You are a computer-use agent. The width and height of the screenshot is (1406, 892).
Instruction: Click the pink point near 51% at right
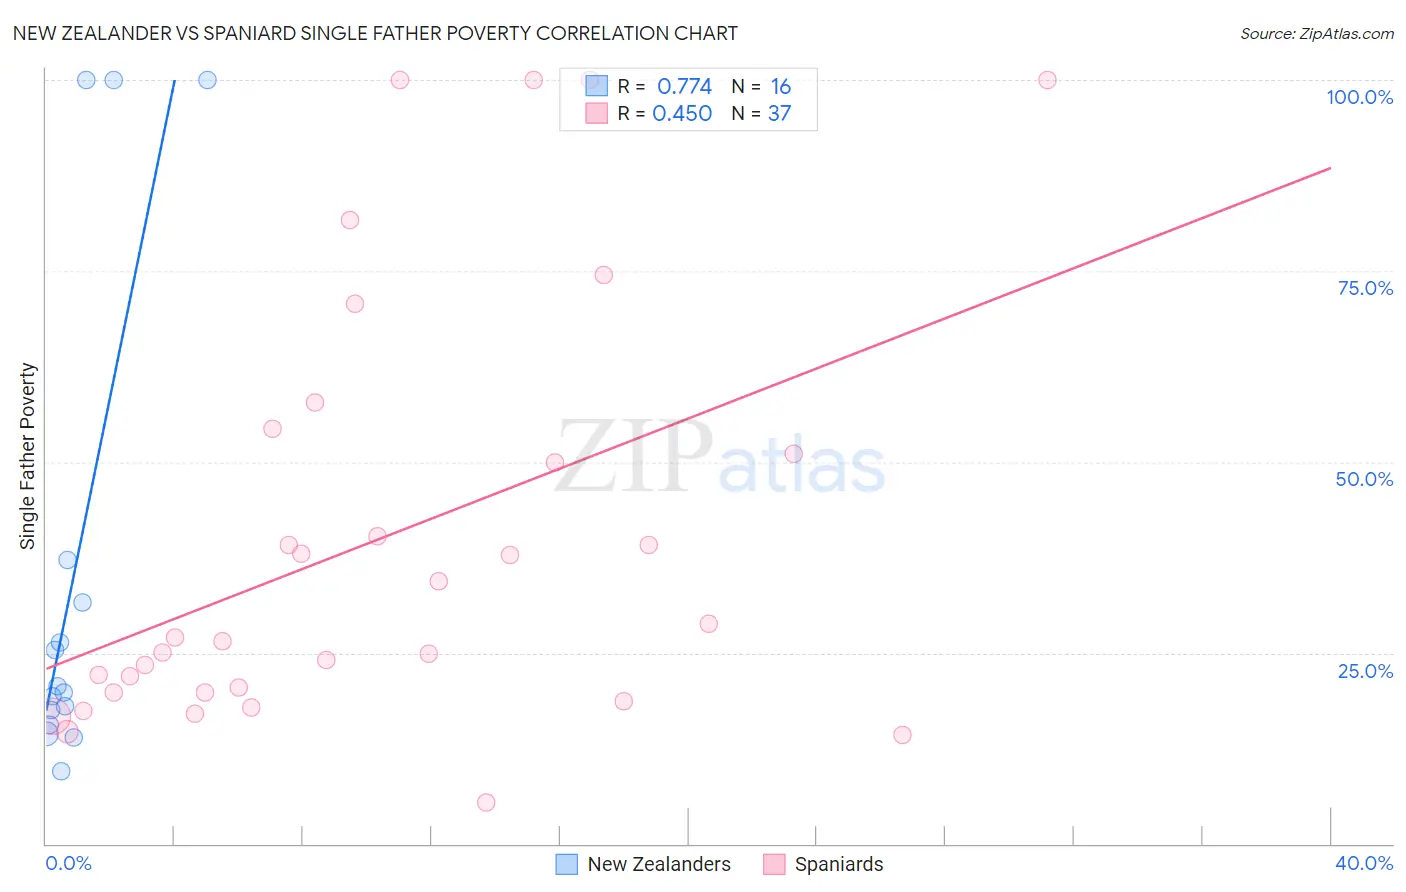(x=794, y=454)
